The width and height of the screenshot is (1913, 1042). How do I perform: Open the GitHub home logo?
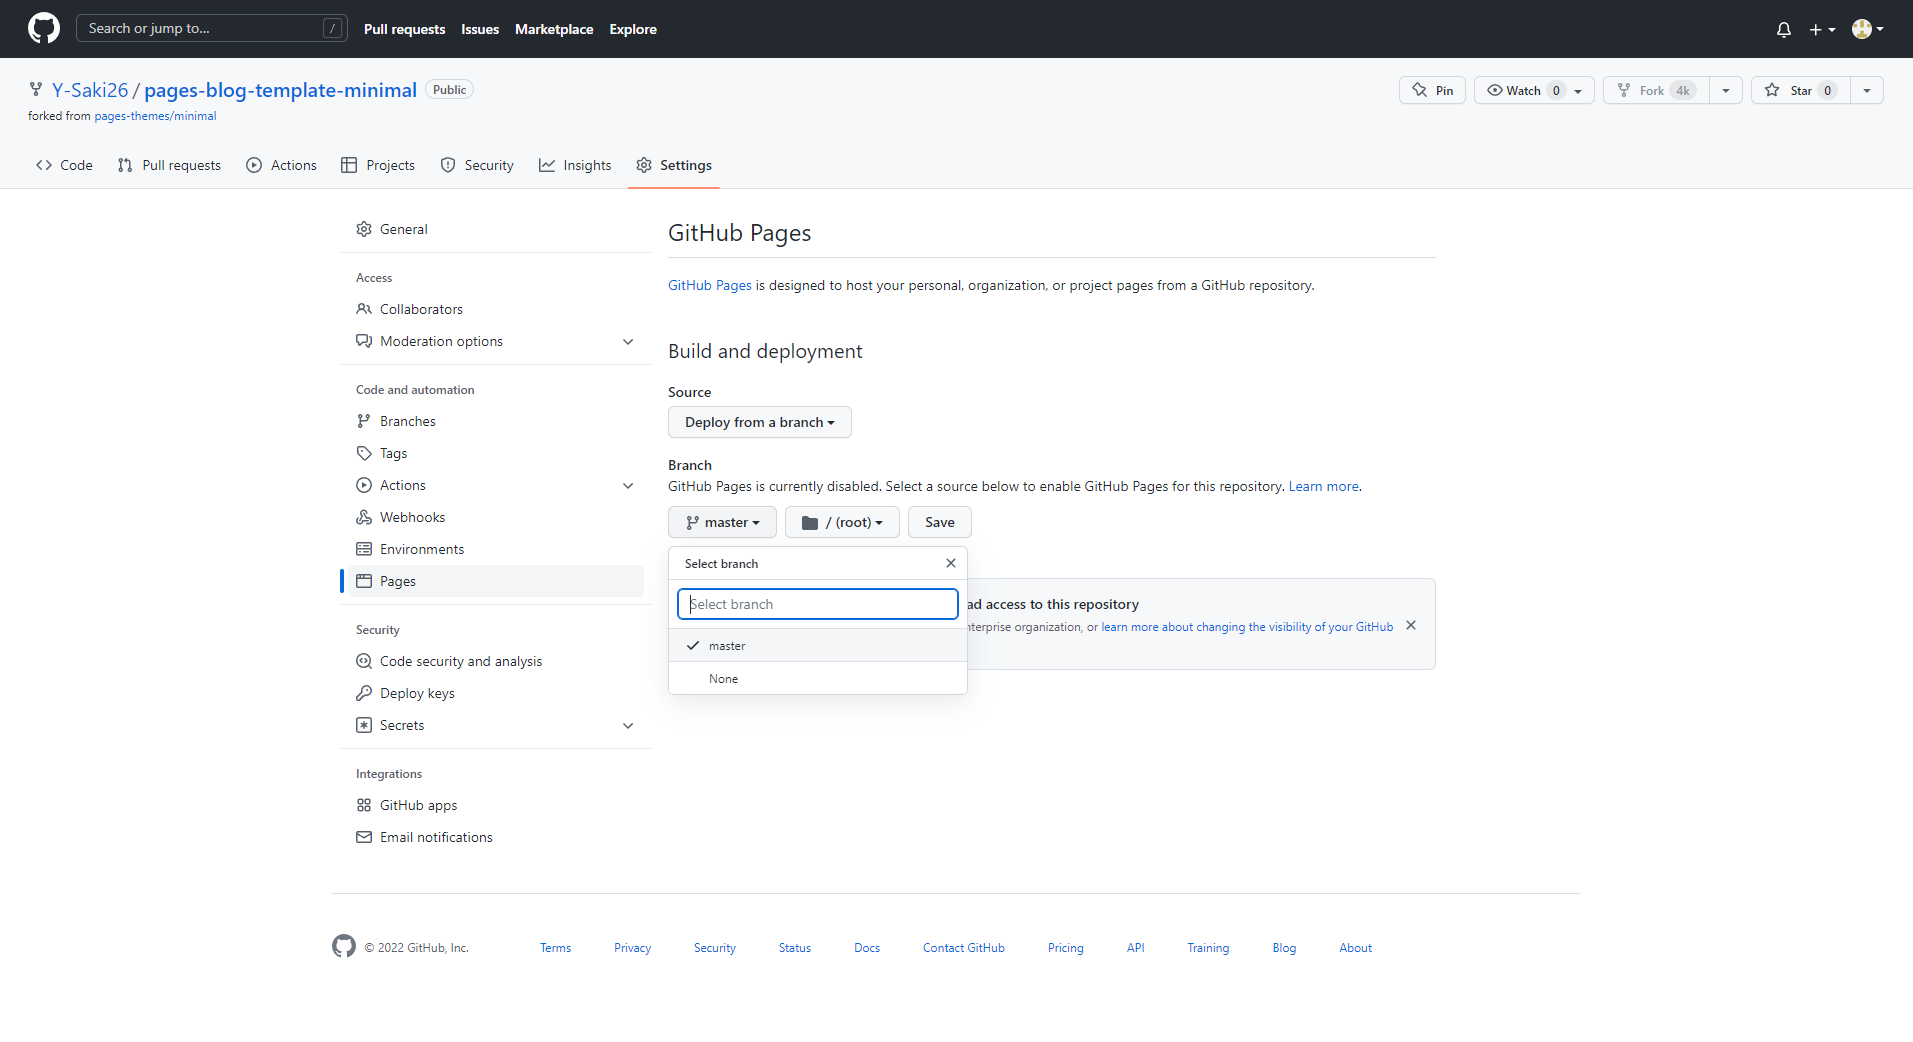[x=44, y=28]
